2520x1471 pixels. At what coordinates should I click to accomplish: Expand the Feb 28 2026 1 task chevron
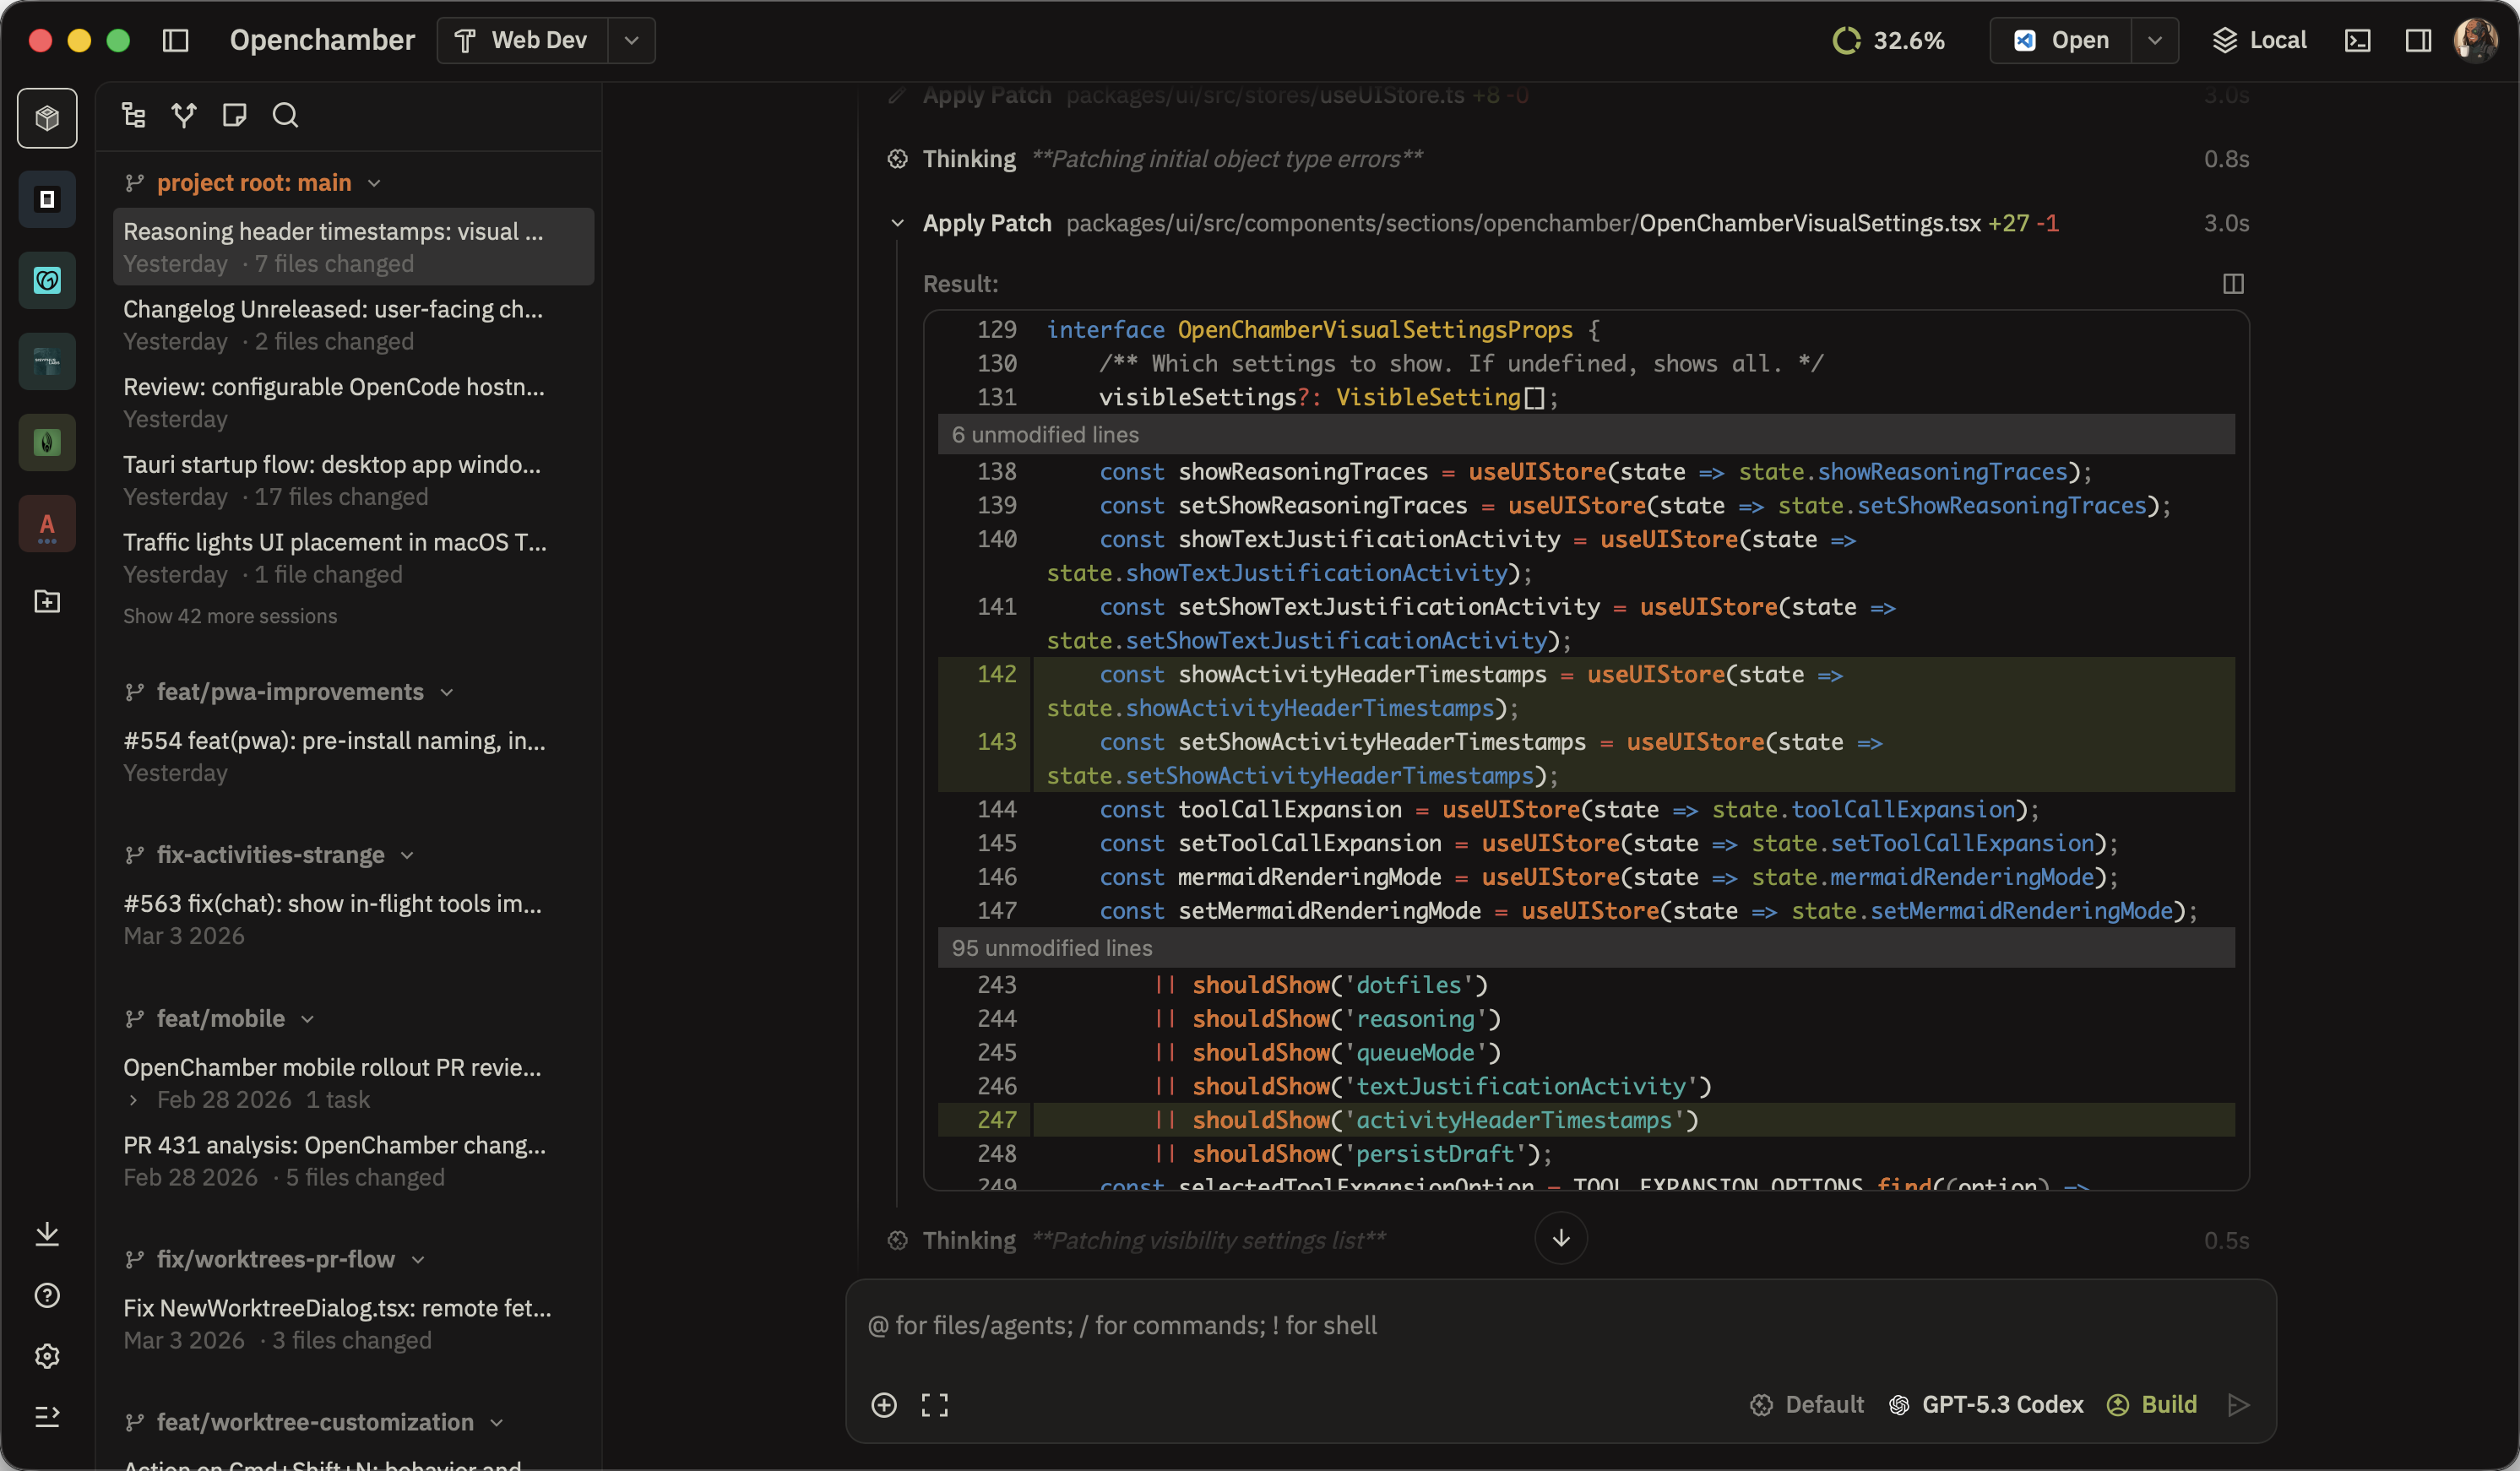(133, 1100)
